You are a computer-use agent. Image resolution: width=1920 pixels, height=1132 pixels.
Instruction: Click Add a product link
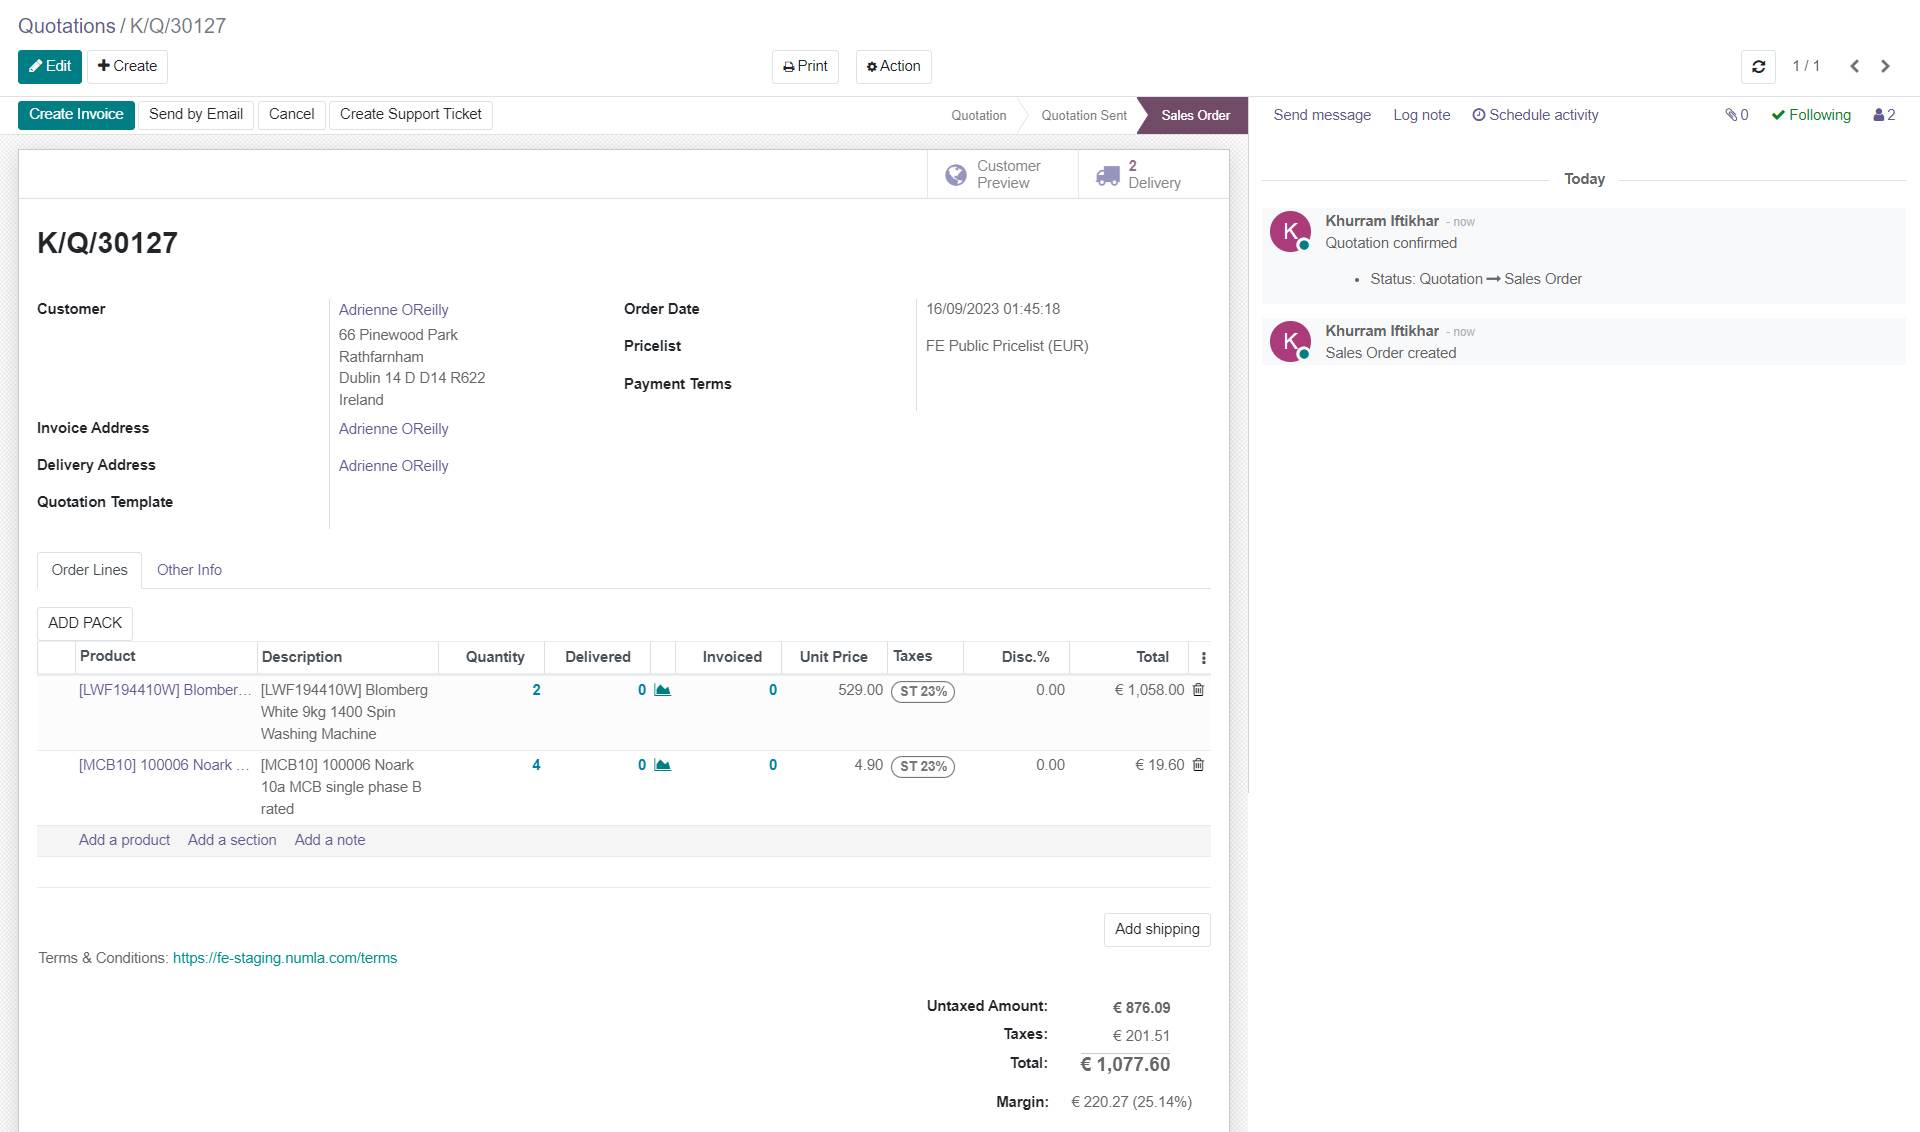click(x=124, y=840)
